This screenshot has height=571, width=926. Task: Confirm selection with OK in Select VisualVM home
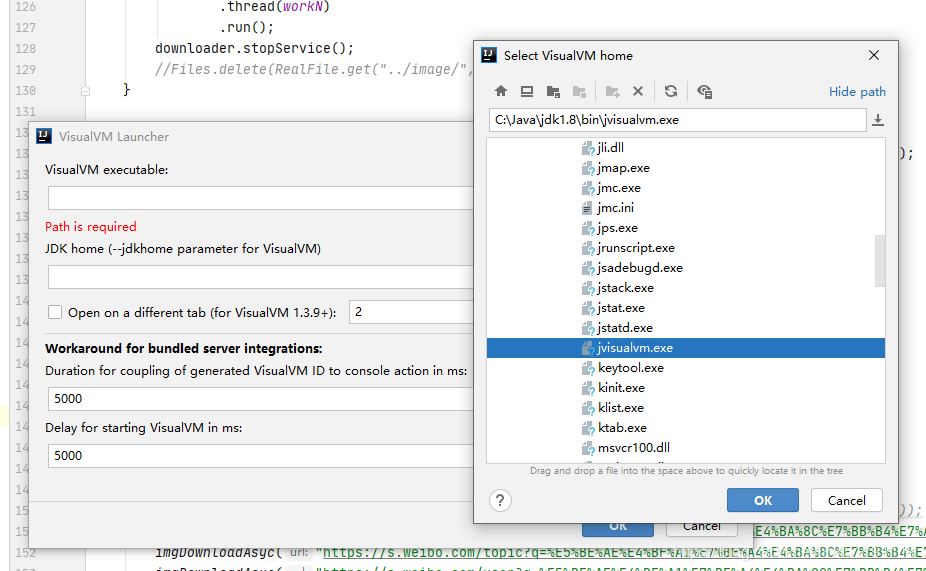click(762, 501)
